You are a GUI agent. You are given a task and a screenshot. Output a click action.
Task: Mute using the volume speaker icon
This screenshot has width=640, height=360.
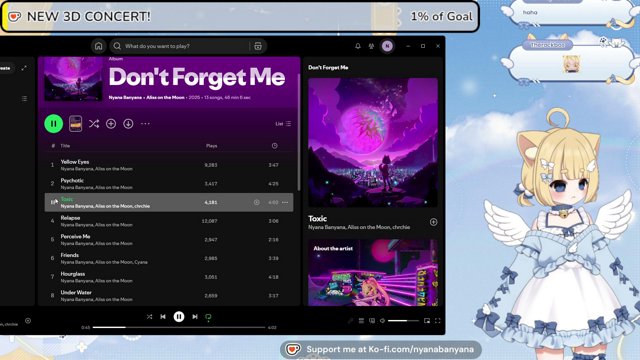click(382, 321)
